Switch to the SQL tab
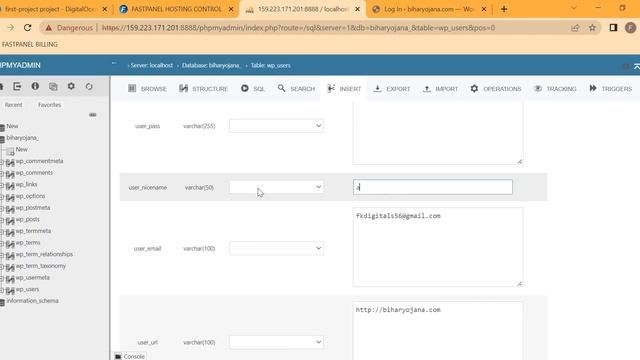 coord(253,89)
